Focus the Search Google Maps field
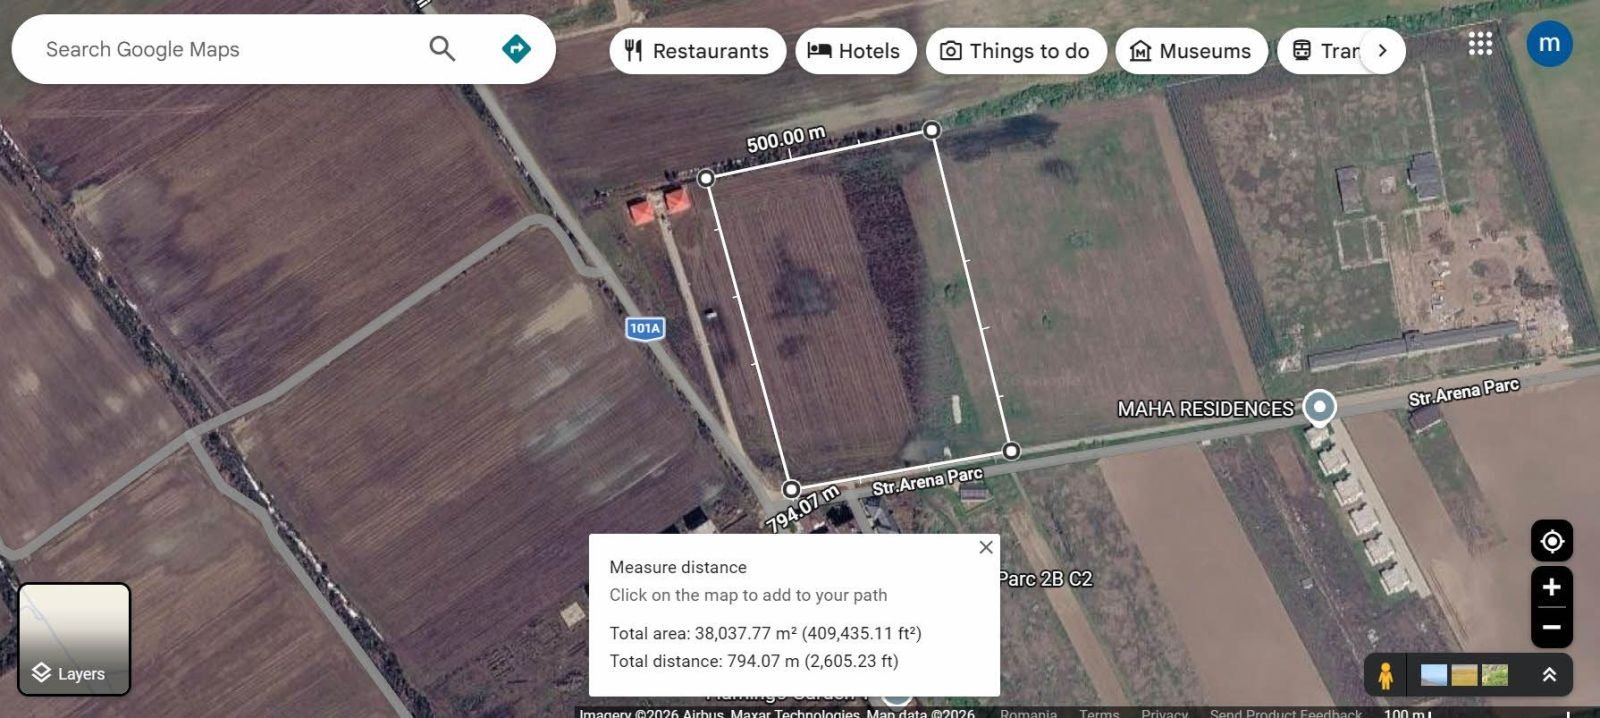Image resolution: width=1600 pixels, height=718 pixels. click(x=230, y=49)
